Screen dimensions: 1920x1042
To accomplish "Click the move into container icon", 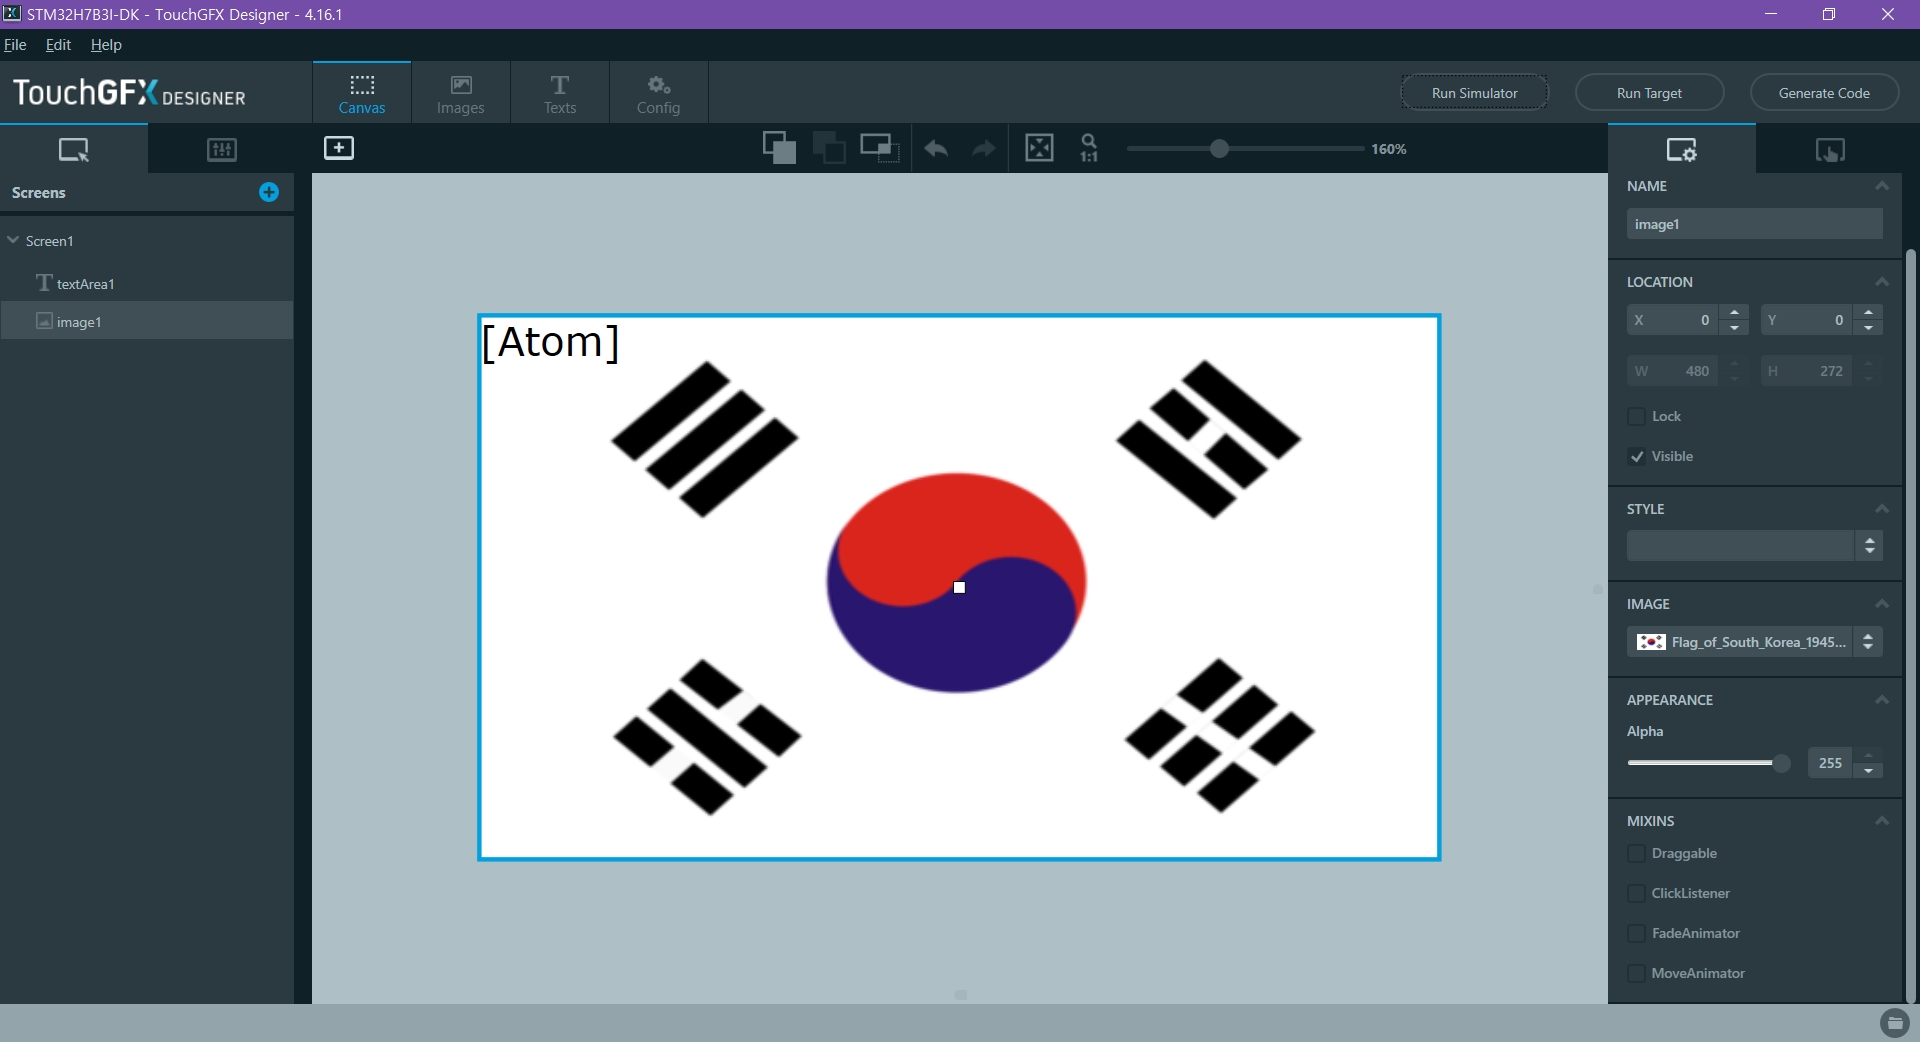I will [x=880, y=148].
